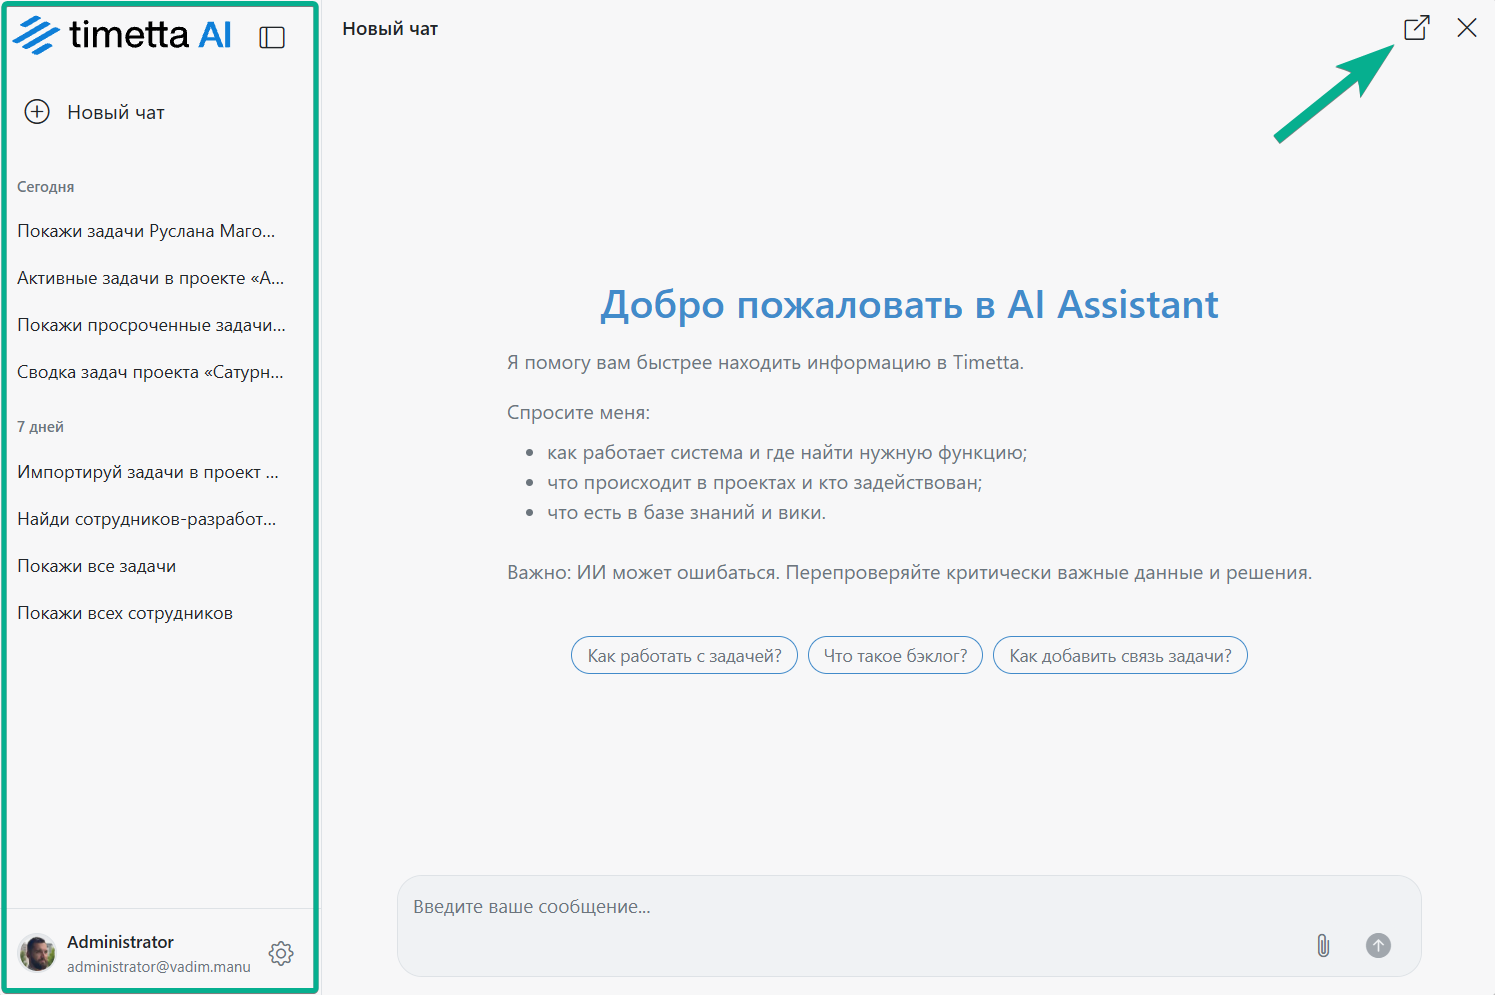Choose the "Что такое бэклог?" suggestion

pos(895,656)
